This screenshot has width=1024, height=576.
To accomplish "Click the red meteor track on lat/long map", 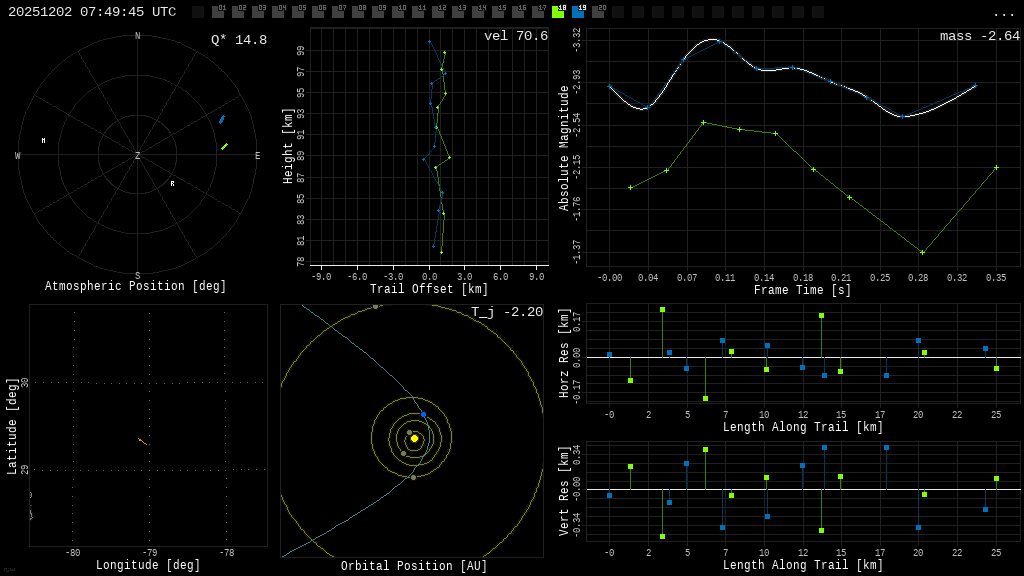I will 143,441.
